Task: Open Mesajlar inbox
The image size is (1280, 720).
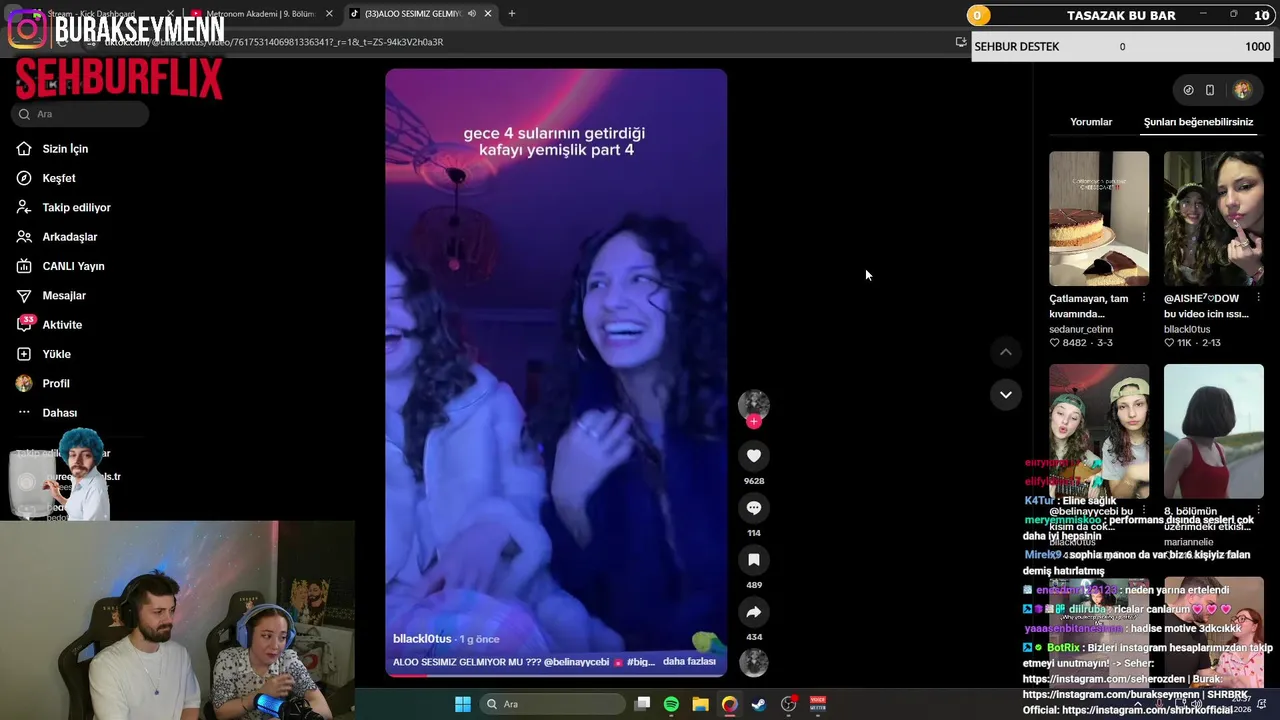Action: tap(51, 296)
